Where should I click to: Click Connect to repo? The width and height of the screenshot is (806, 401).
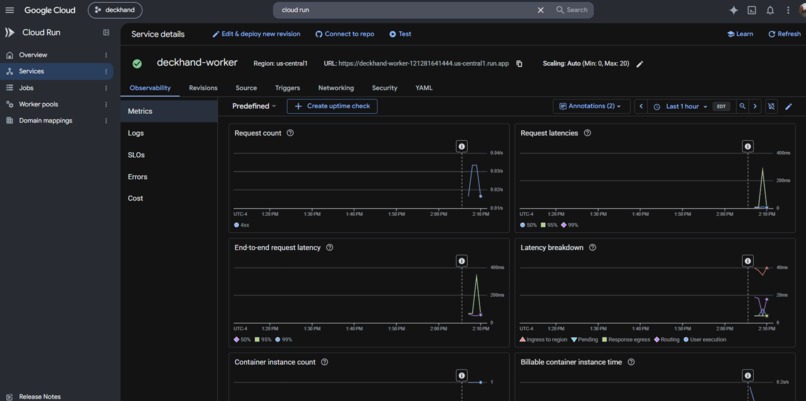point(344,34)
